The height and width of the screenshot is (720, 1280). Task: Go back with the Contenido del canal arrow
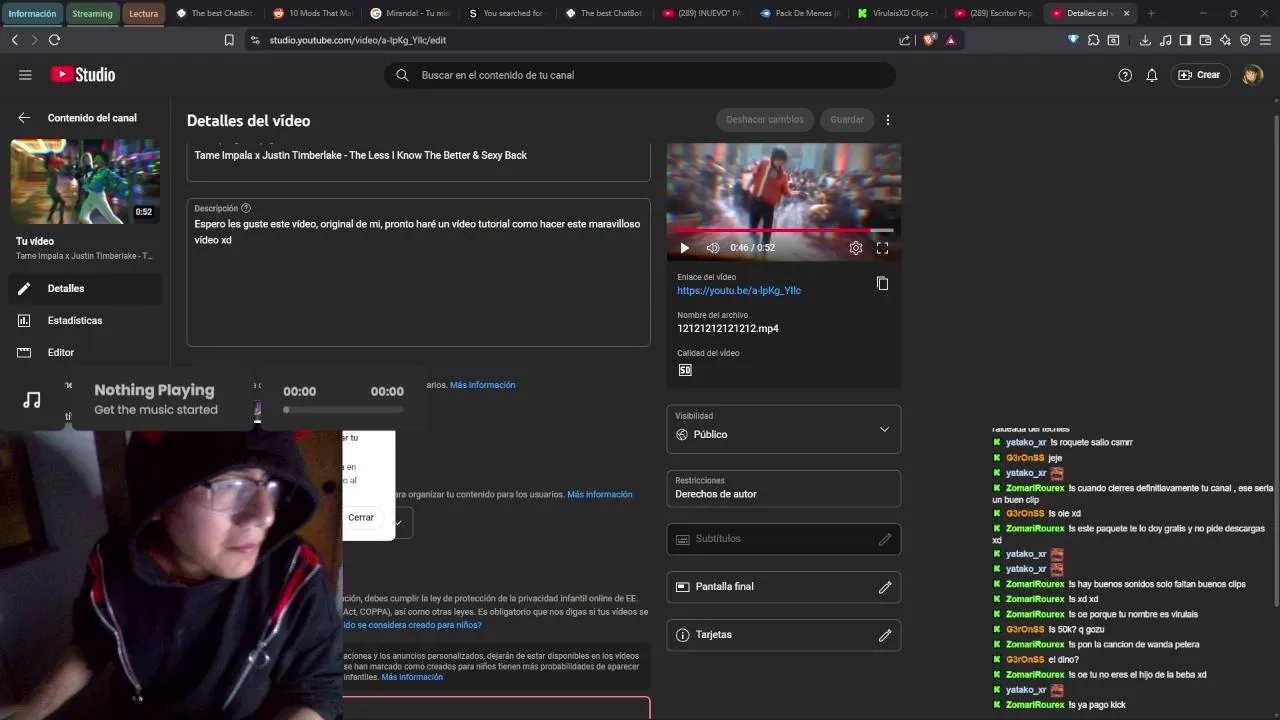pyautogui.click(x=24, y=118)
